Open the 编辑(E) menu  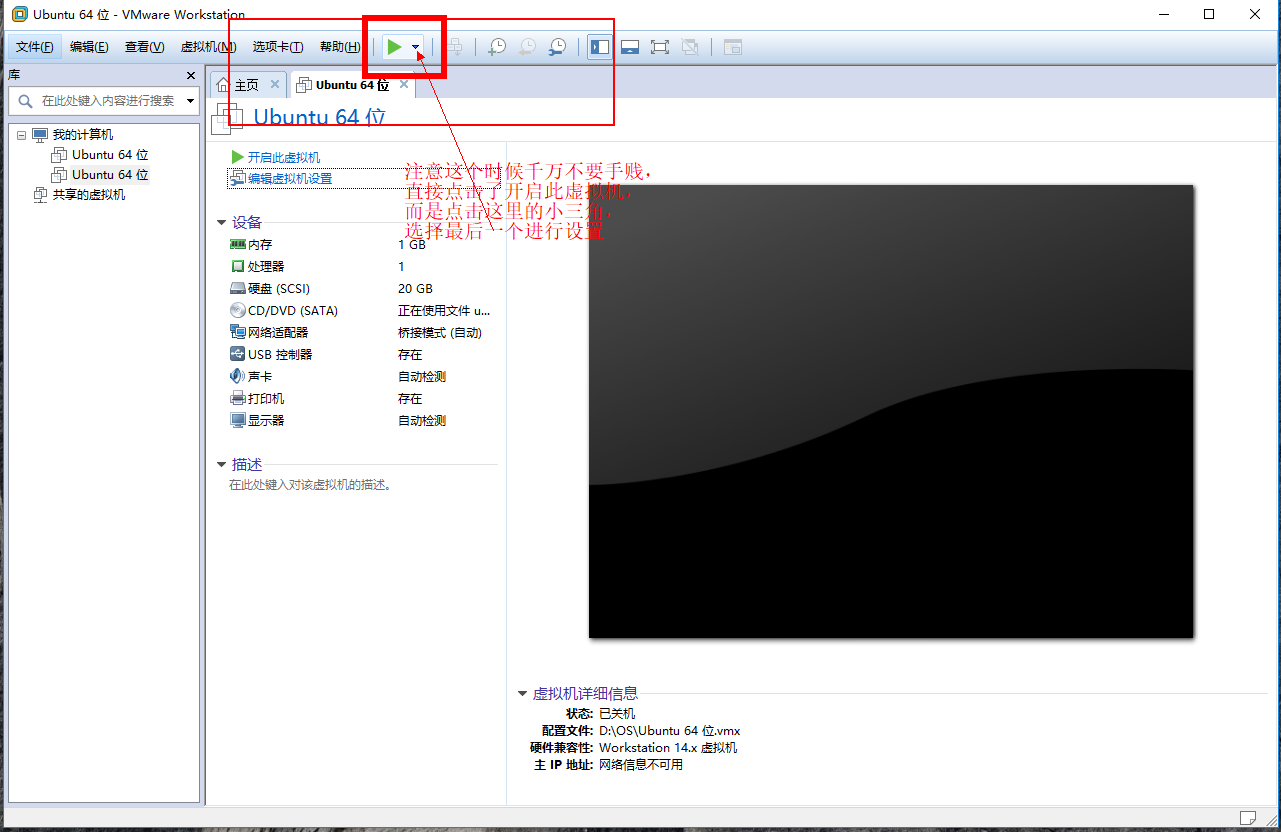click(89, 47)
